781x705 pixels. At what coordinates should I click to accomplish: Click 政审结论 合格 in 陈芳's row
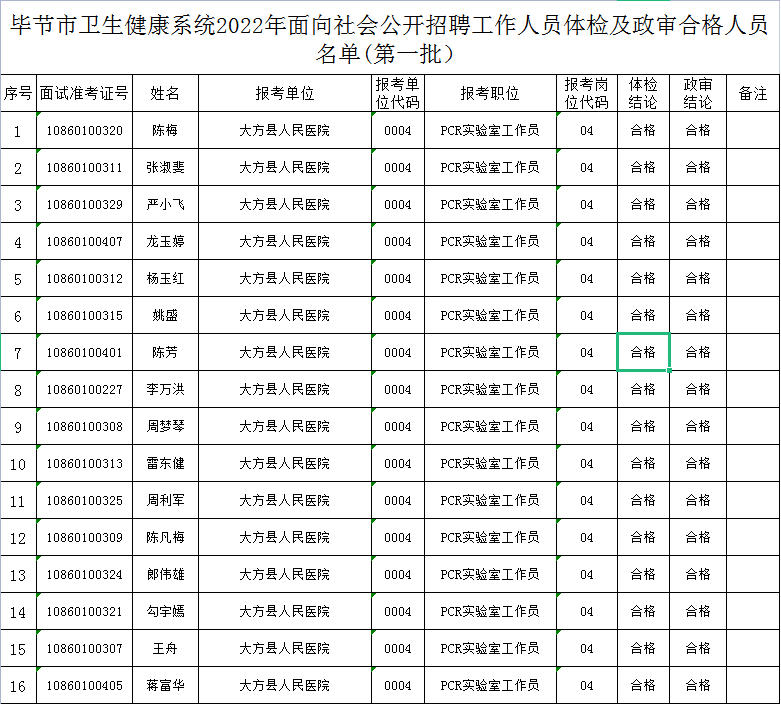coord(698,352)
